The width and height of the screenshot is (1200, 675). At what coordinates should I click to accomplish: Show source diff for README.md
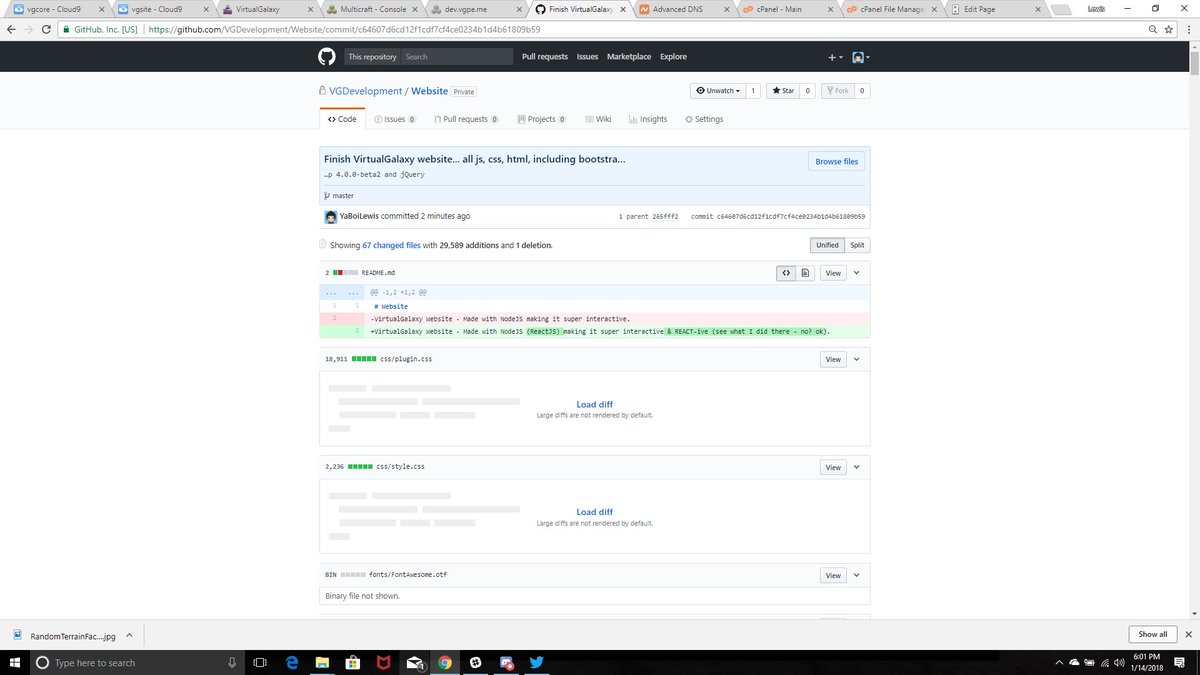click(787, 273)
